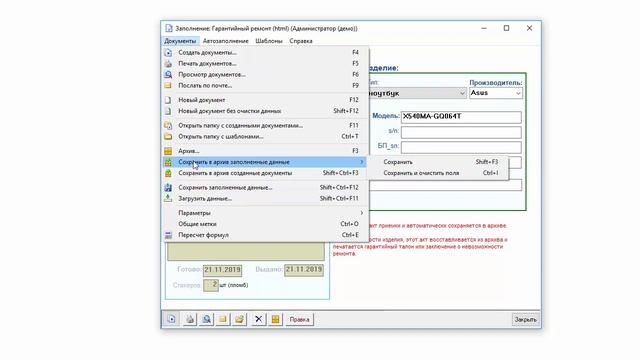Screen dimensions: 640x360
Task: Choose Открыть папку с шаблонами
Action: [265, 136]
